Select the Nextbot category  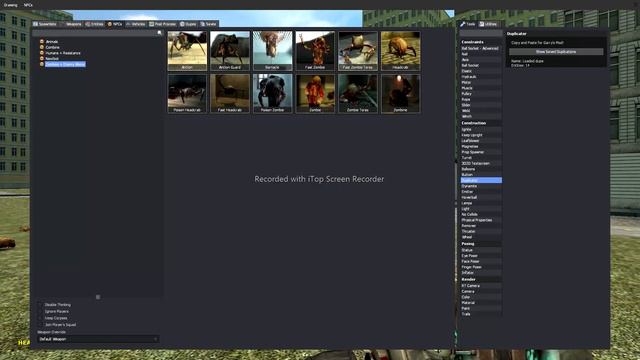tap(52, 59)
